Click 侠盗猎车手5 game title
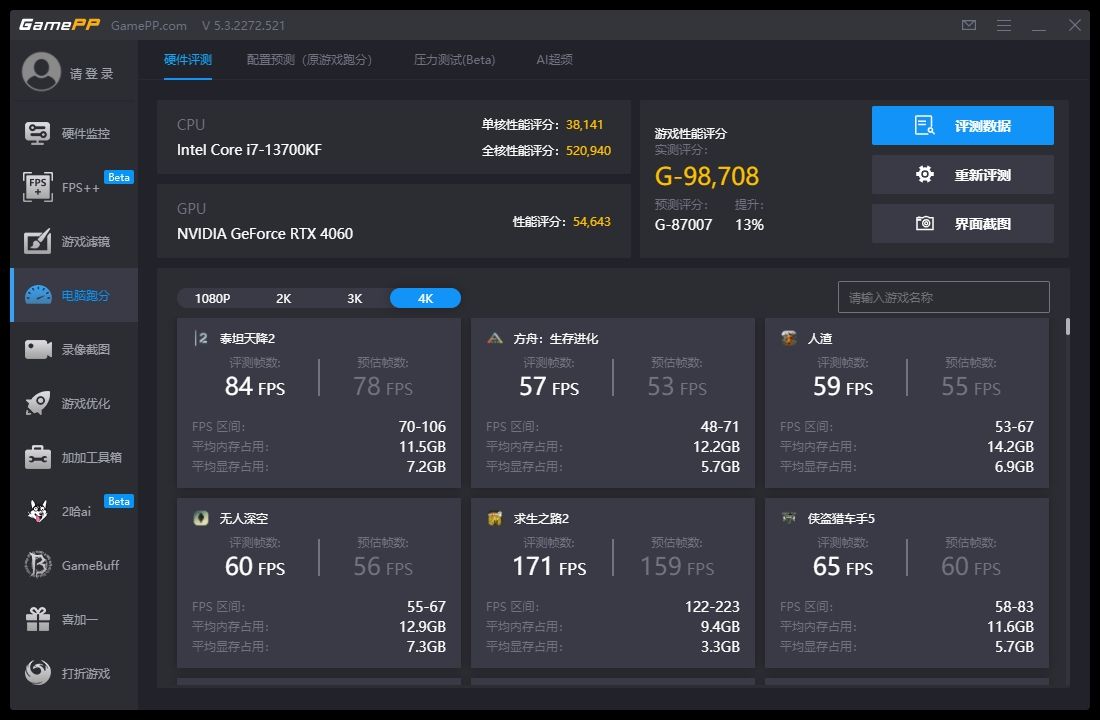 tap(841, 518)
